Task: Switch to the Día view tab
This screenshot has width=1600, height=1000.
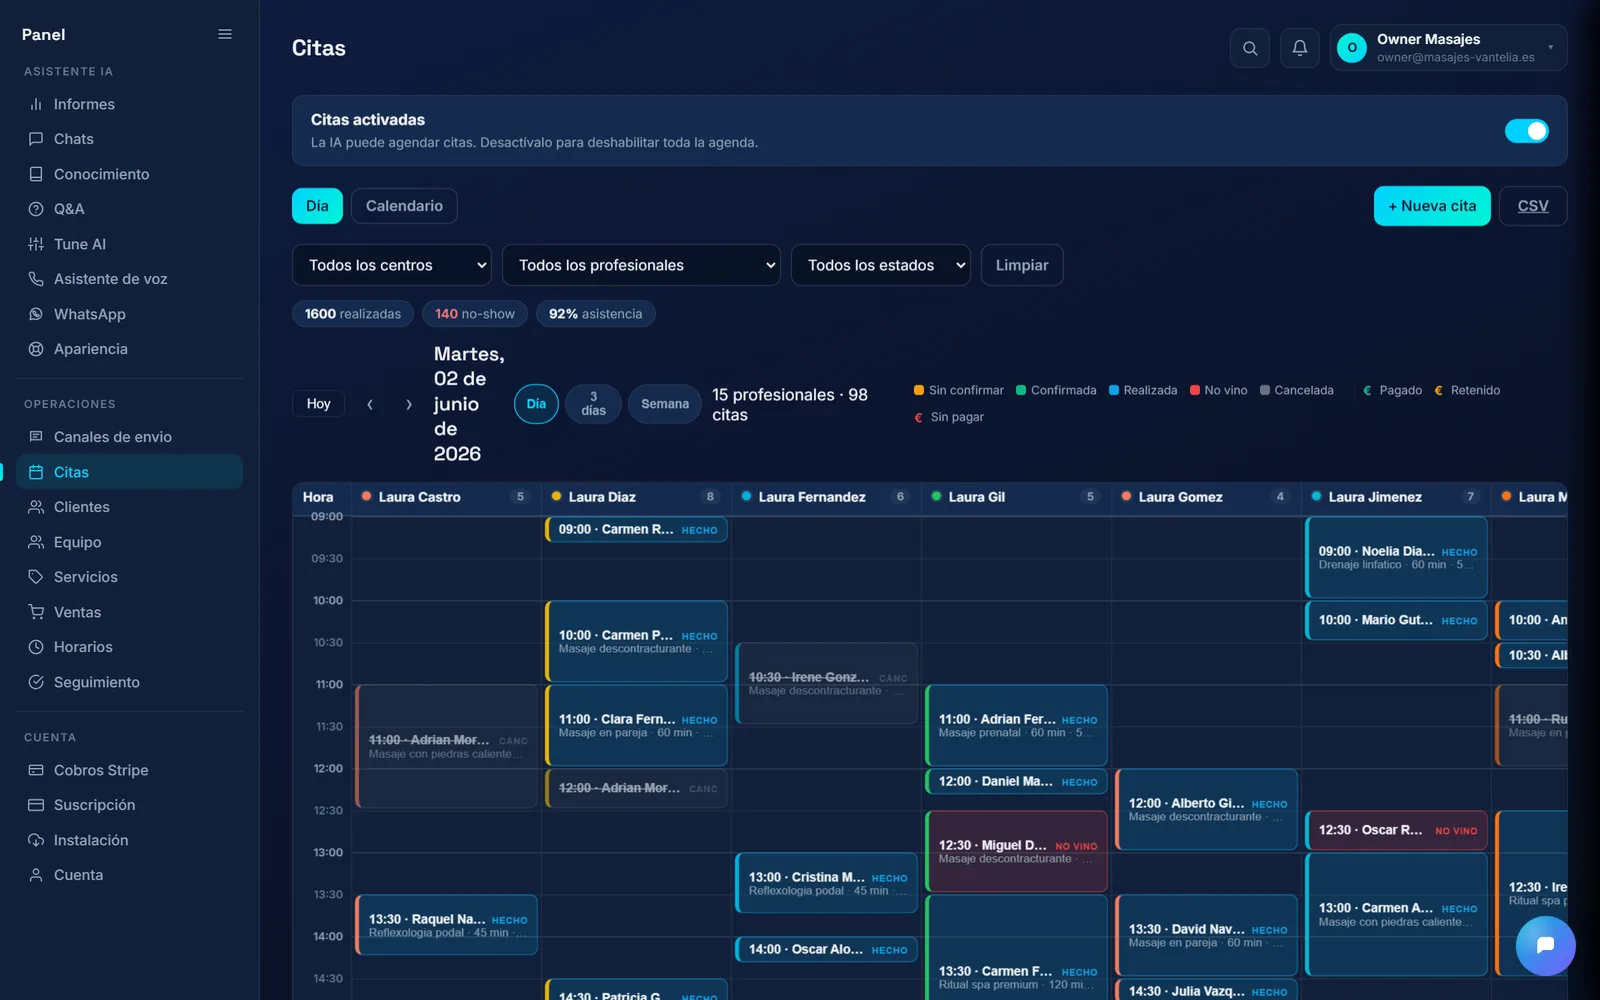Action: tap(317, 206)
